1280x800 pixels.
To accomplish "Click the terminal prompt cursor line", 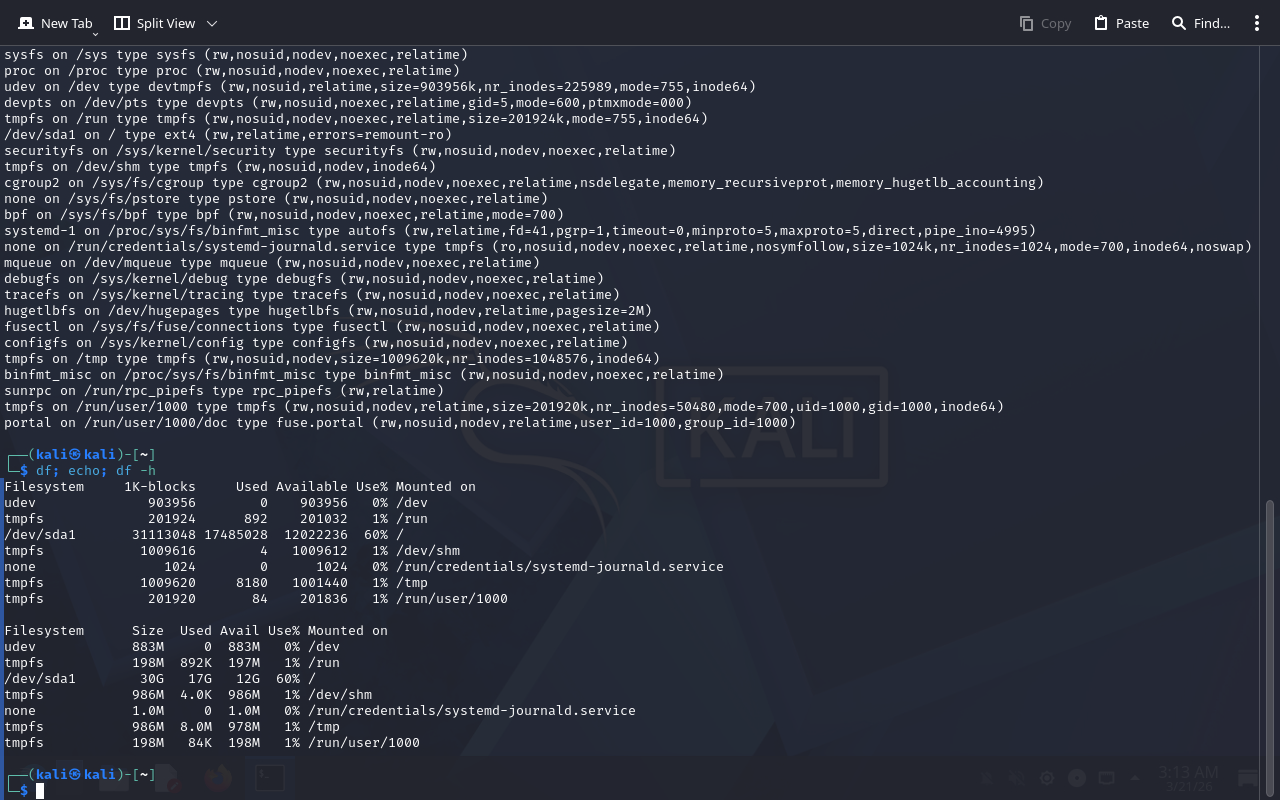I will coord(40,791).
